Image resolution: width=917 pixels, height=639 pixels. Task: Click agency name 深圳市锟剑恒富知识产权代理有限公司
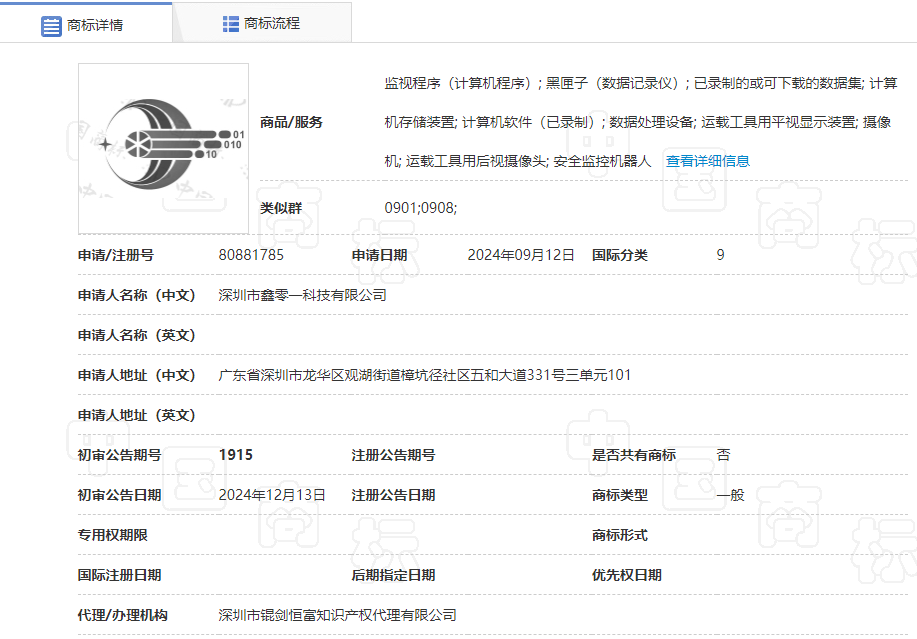point(336,615)
